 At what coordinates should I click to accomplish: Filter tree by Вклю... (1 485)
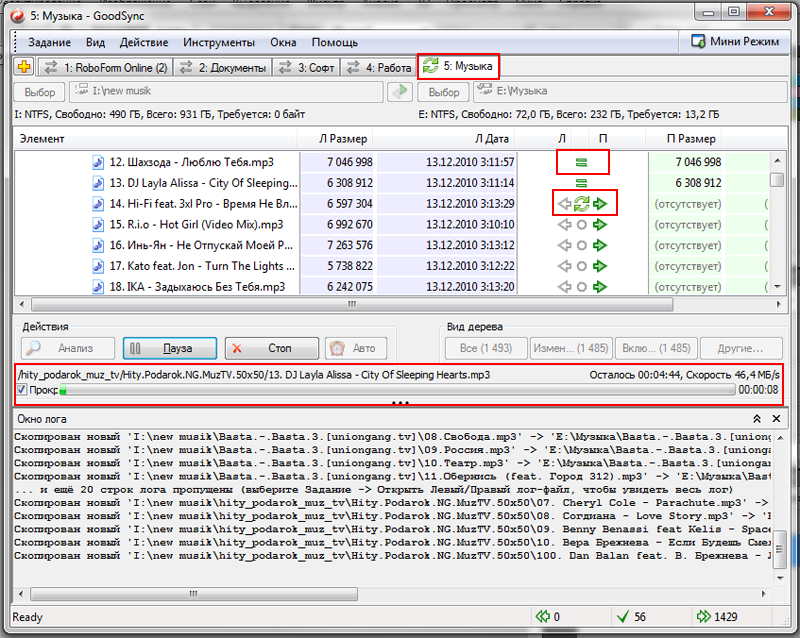click(x=656, y=349)
